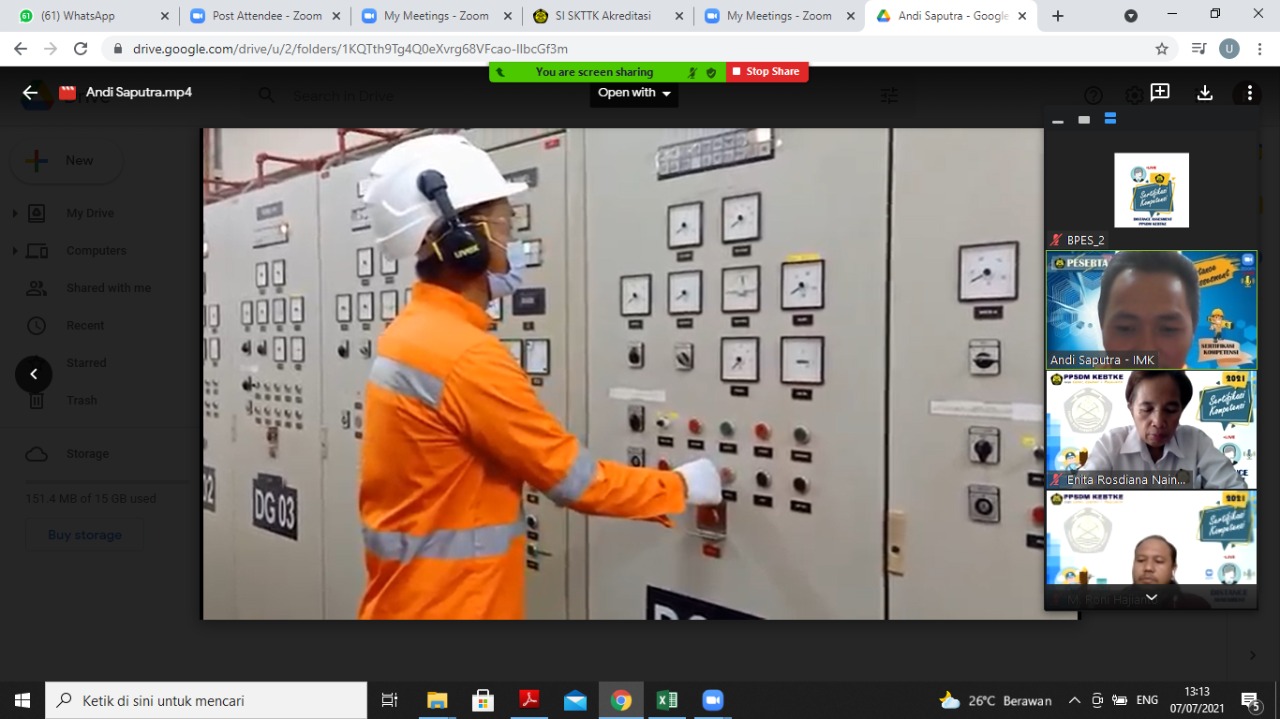Image resolution: width=1280 pixels, height=719 pixels.
Task: Open the more actions three-dot menu
Action: [x=1249, y=93]
